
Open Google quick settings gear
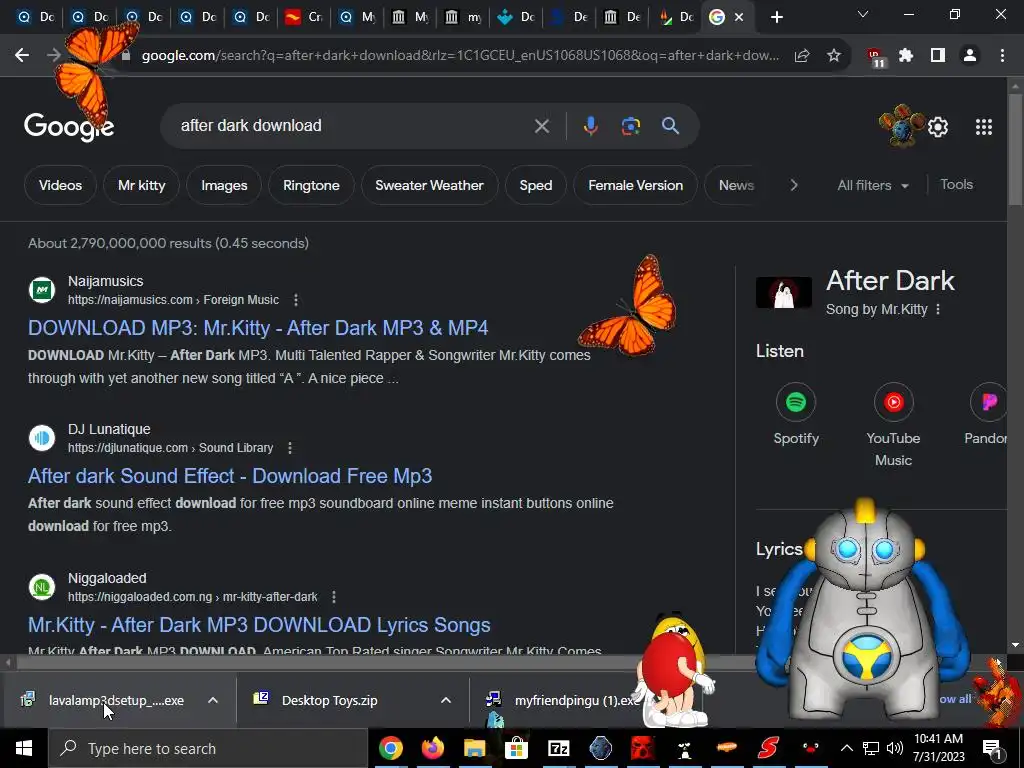tap(938, 127)
